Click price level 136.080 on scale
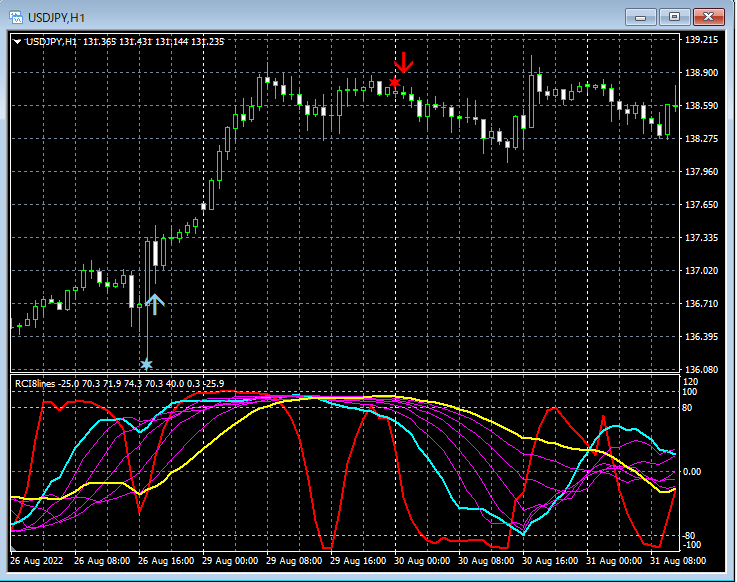 coord(701,370)
